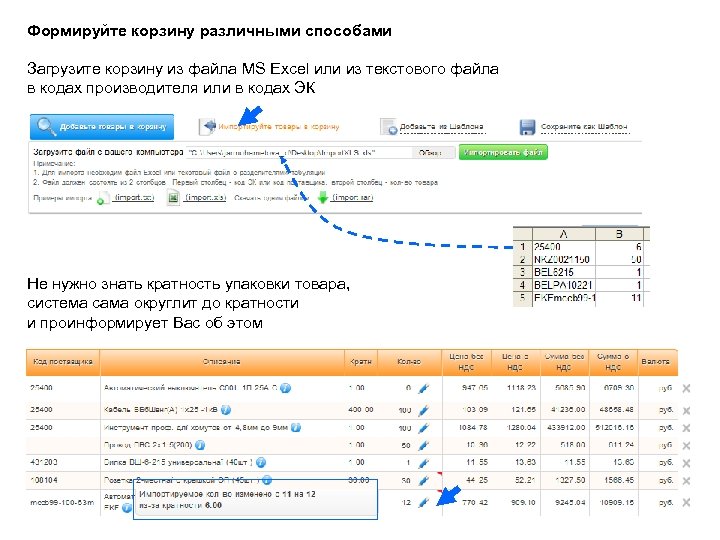Click Описание column header
The width and height of the screenshot is (720, 540).
tap(222, 362)
